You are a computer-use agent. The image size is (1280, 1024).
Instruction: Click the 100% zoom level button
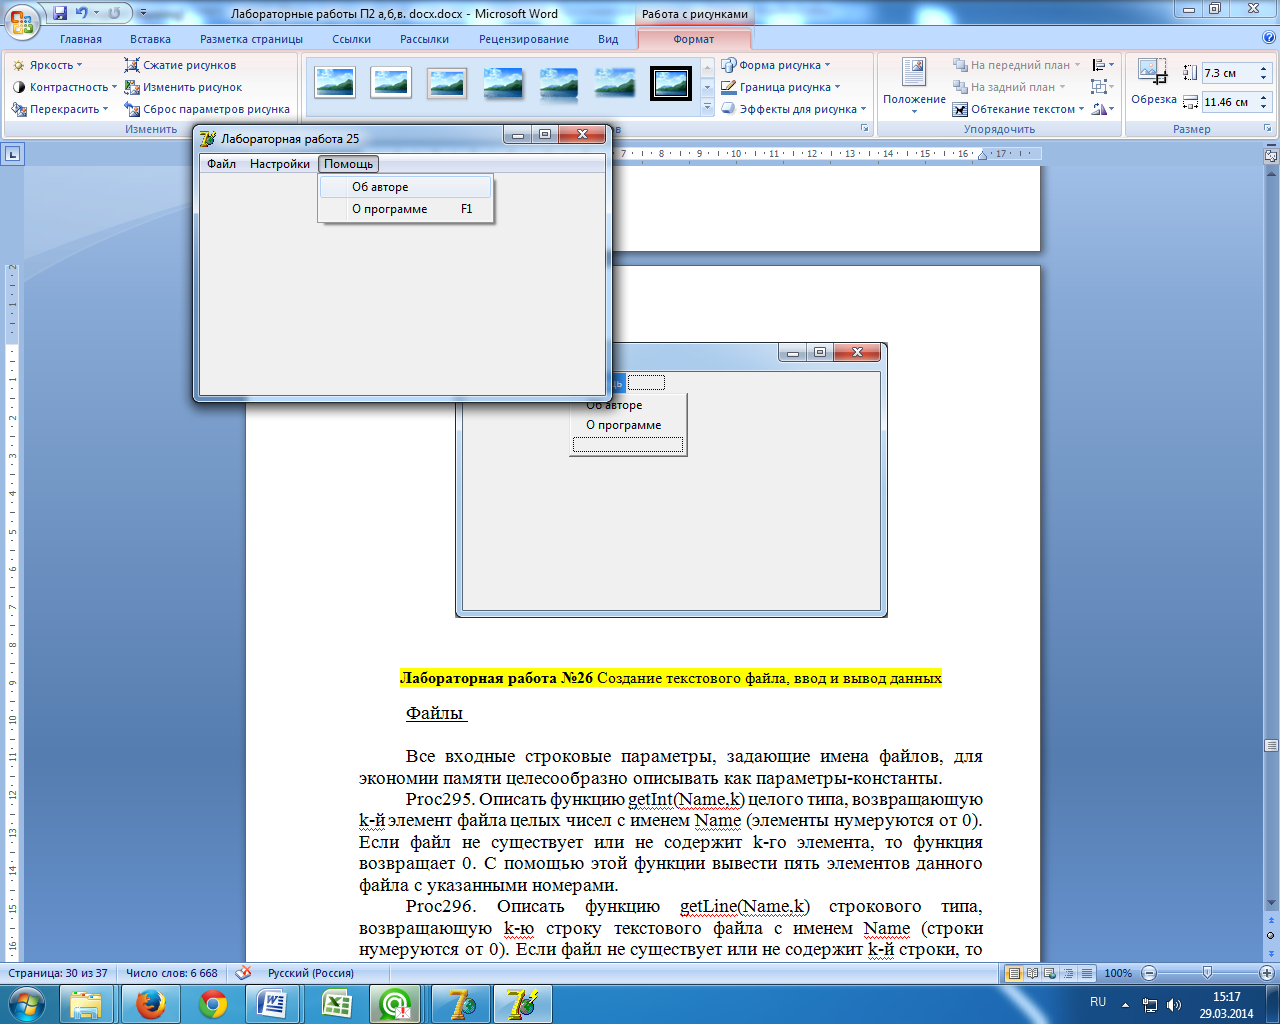(1118, 973)
